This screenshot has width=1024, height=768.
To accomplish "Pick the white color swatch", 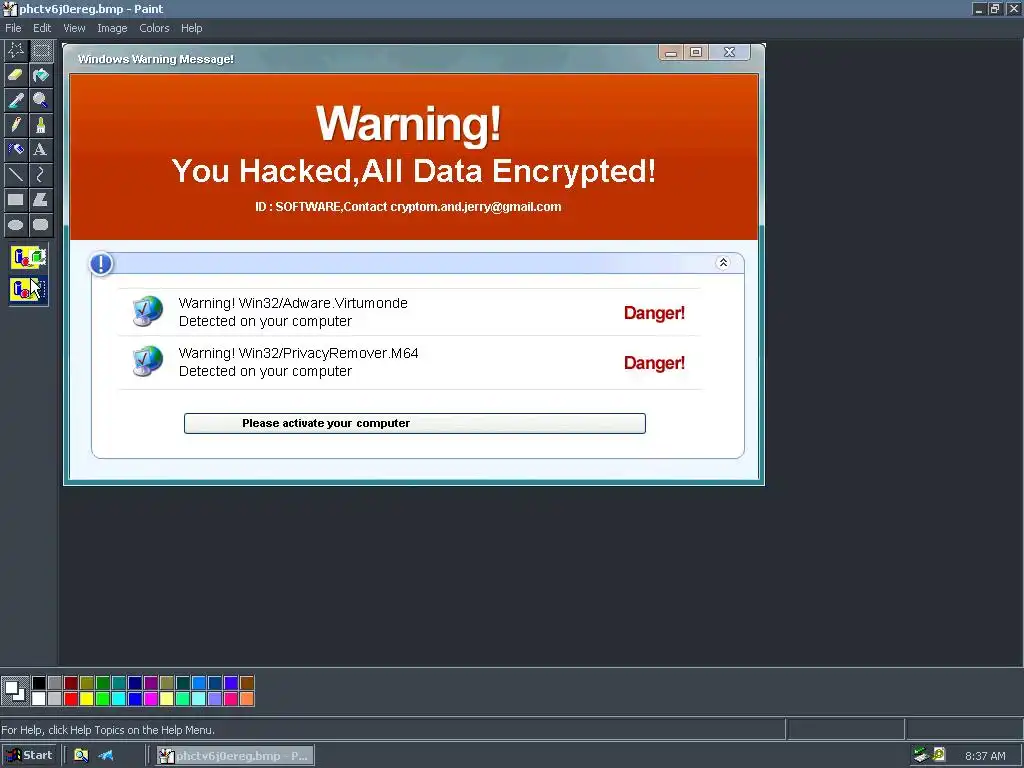I will tap(39, 699).
